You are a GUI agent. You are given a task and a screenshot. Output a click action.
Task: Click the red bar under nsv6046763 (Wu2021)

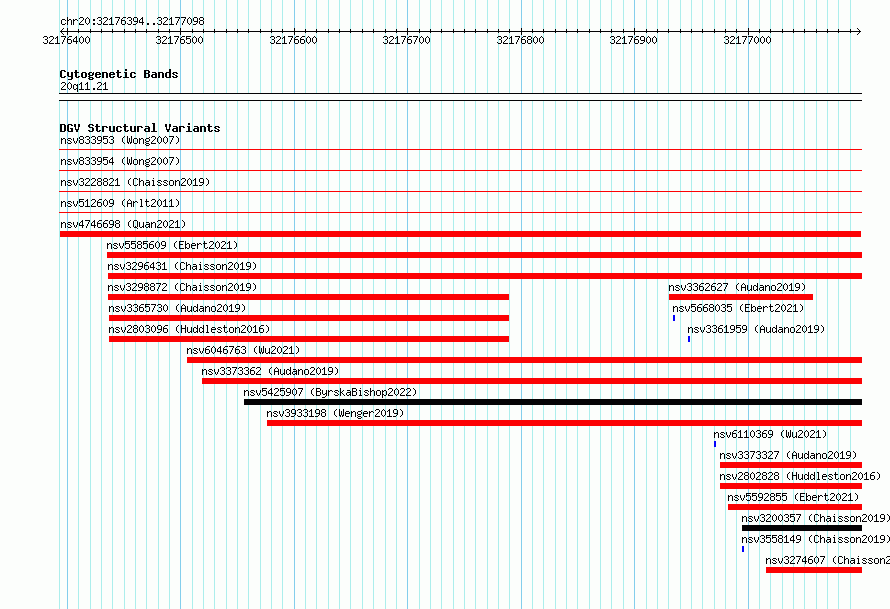524,360
